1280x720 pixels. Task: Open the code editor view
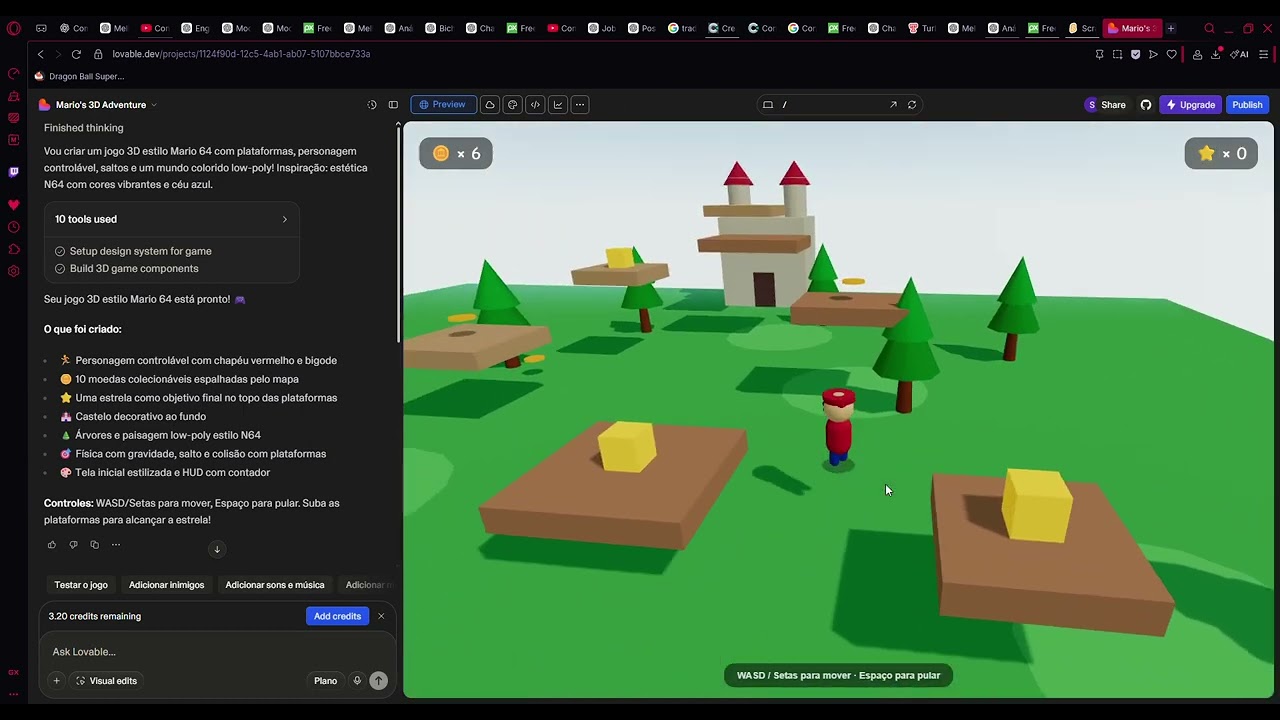pyautogui.click(x=535, y=105)
